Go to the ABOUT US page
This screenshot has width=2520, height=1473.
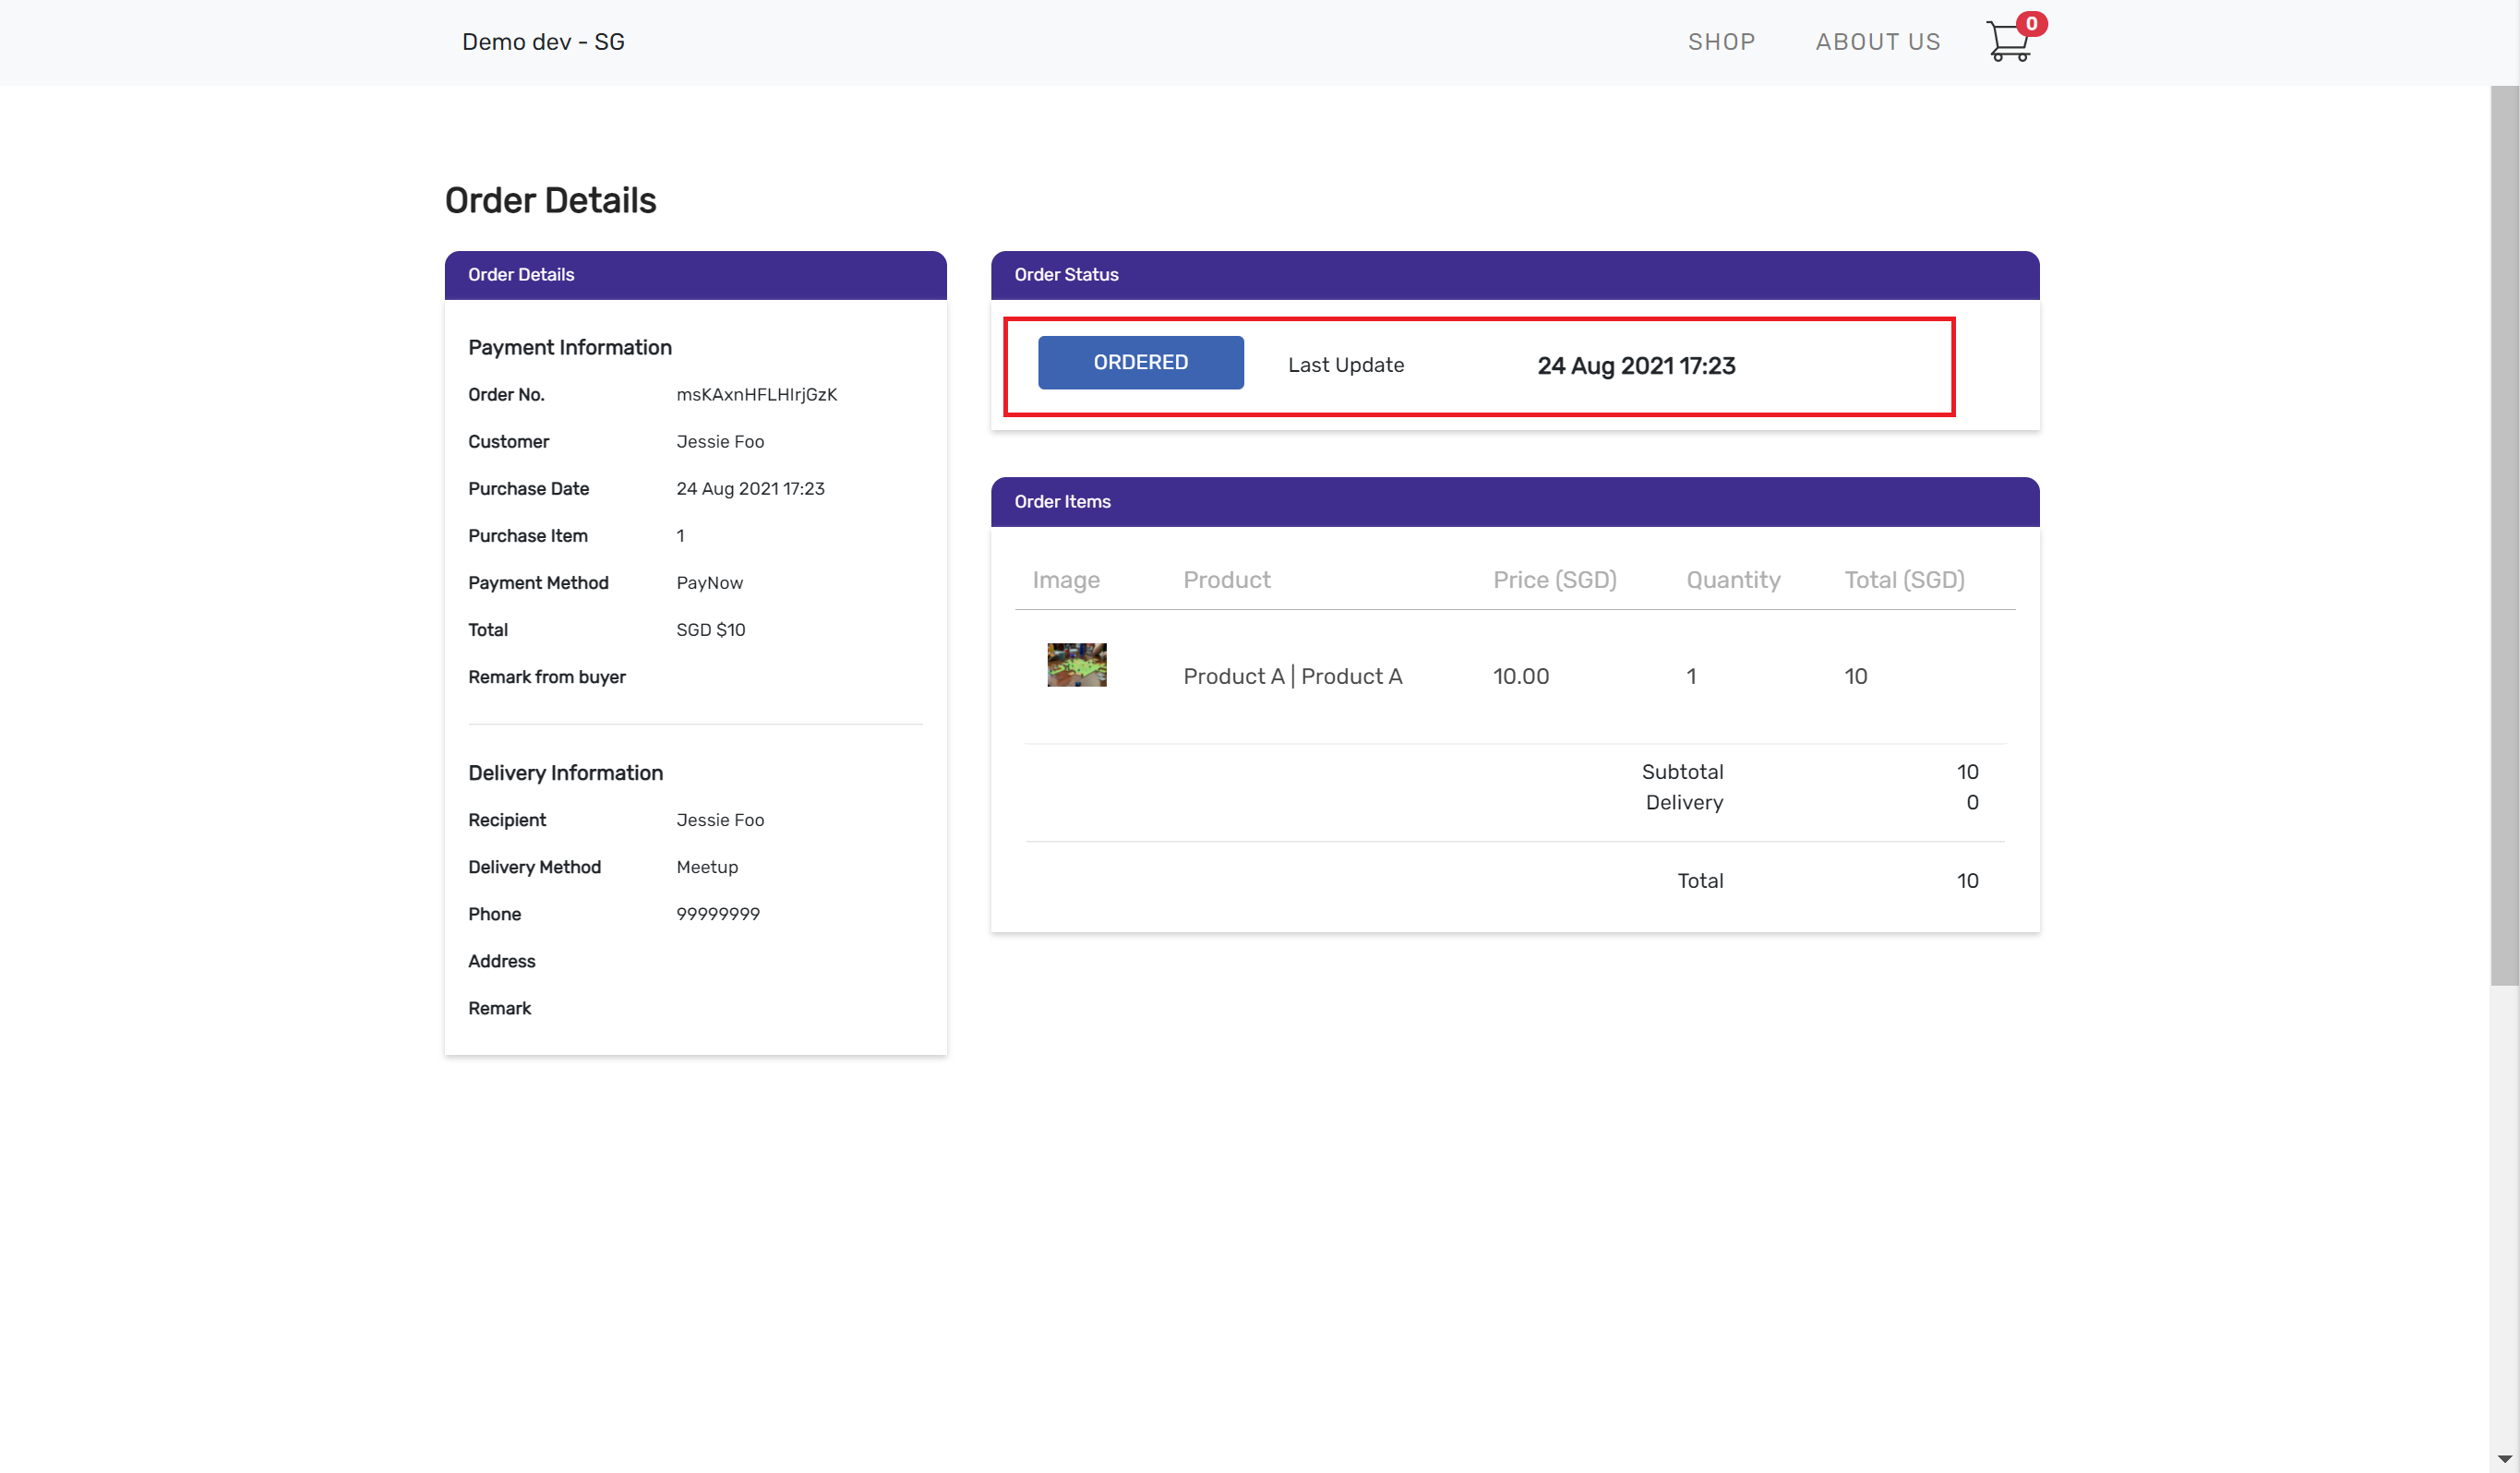click(x=1877, y=42)
